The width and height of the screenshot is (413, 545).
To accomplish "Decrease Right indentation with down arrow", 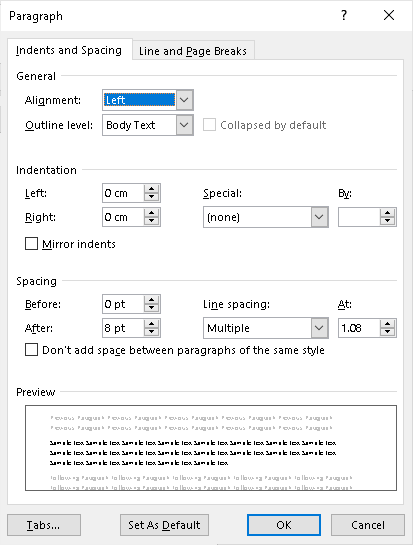I will click(152, 221).
